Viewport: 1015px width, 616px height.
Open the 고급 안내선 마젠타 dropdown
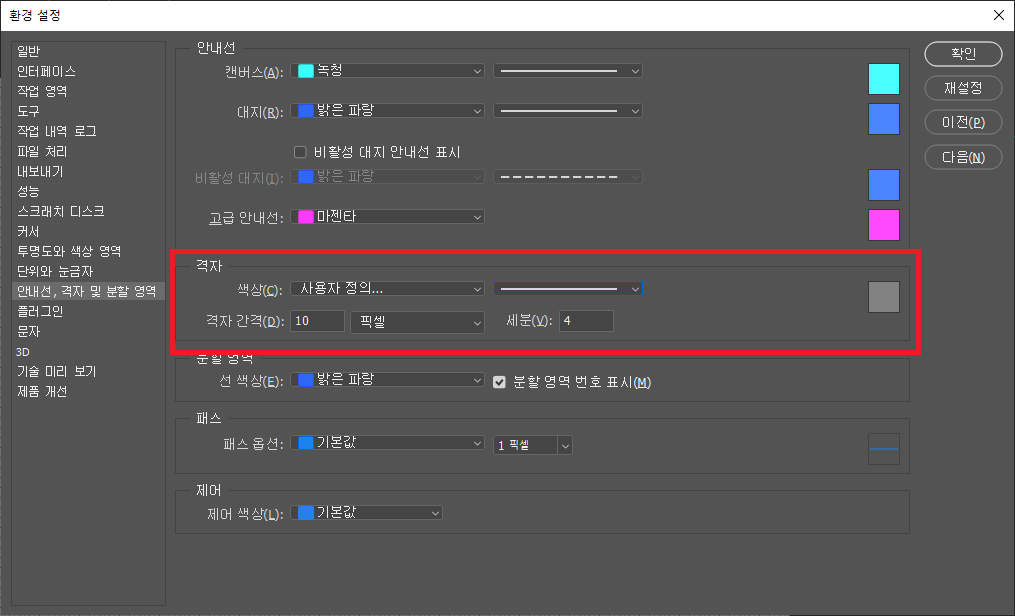point(388,217)
